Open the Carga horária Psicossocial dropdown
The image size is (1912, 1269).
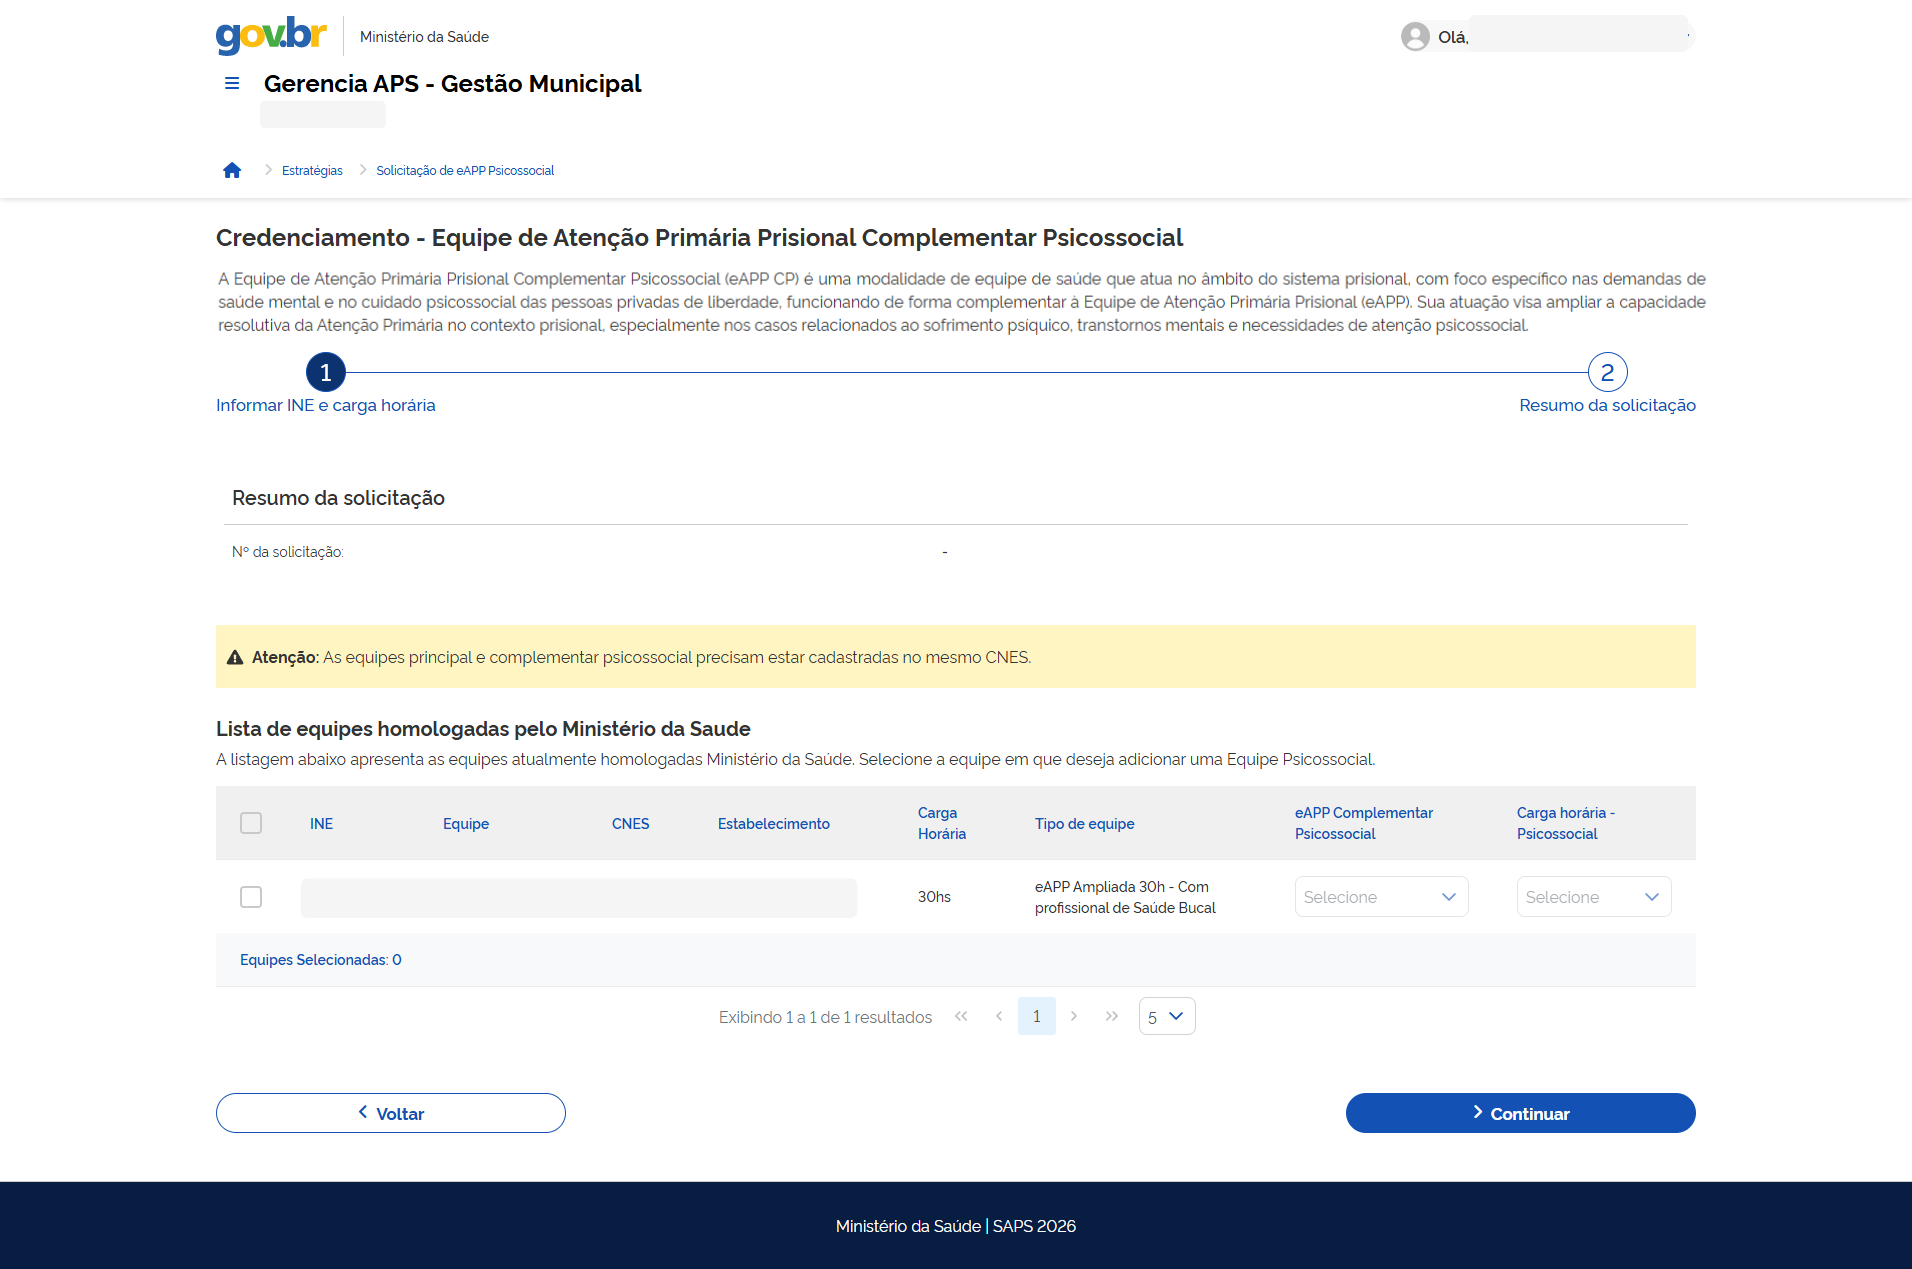[x=1593, y=897]
